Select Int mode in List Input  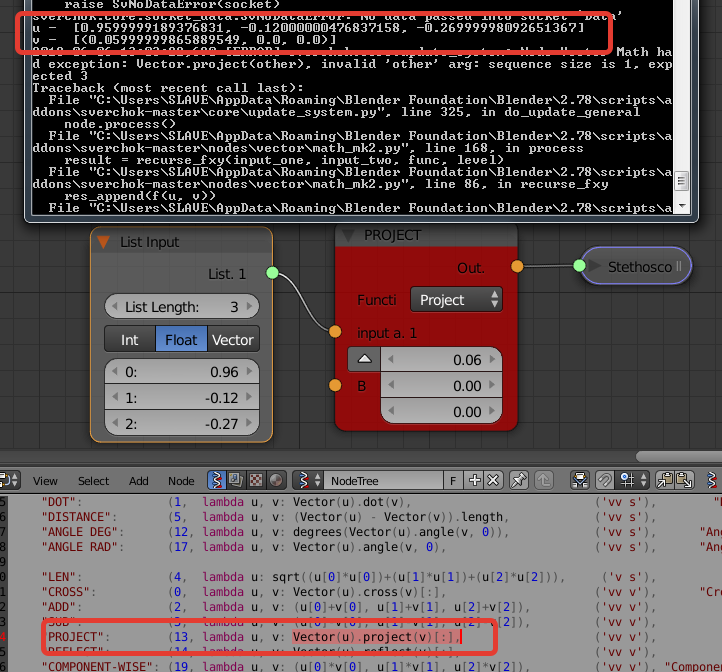129,339
